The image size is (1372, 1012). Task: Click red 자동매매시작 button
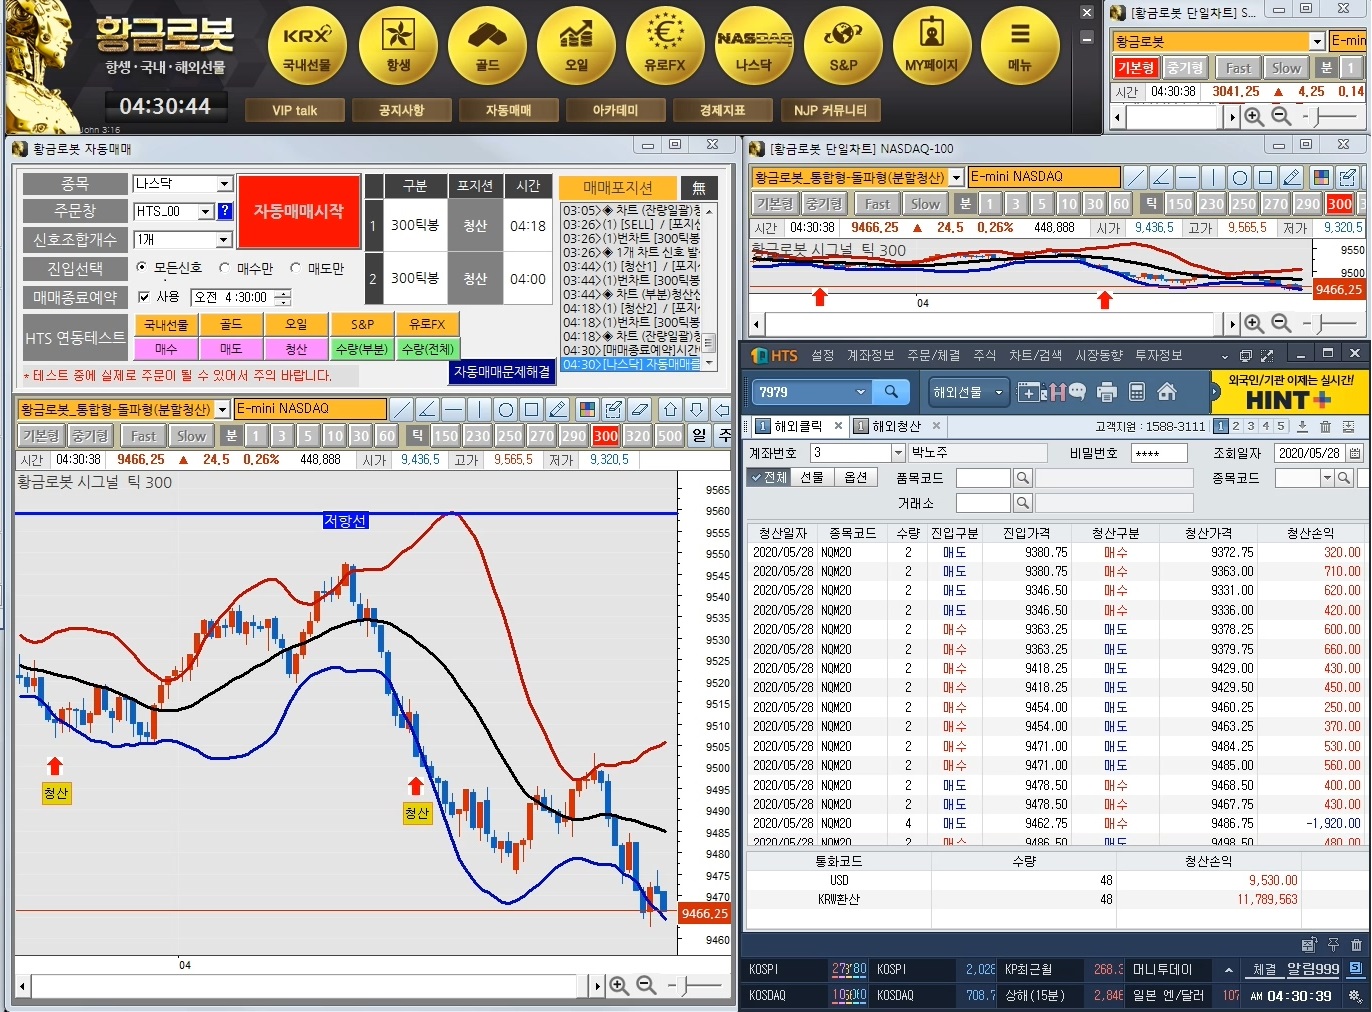click(x=299, y=211)
